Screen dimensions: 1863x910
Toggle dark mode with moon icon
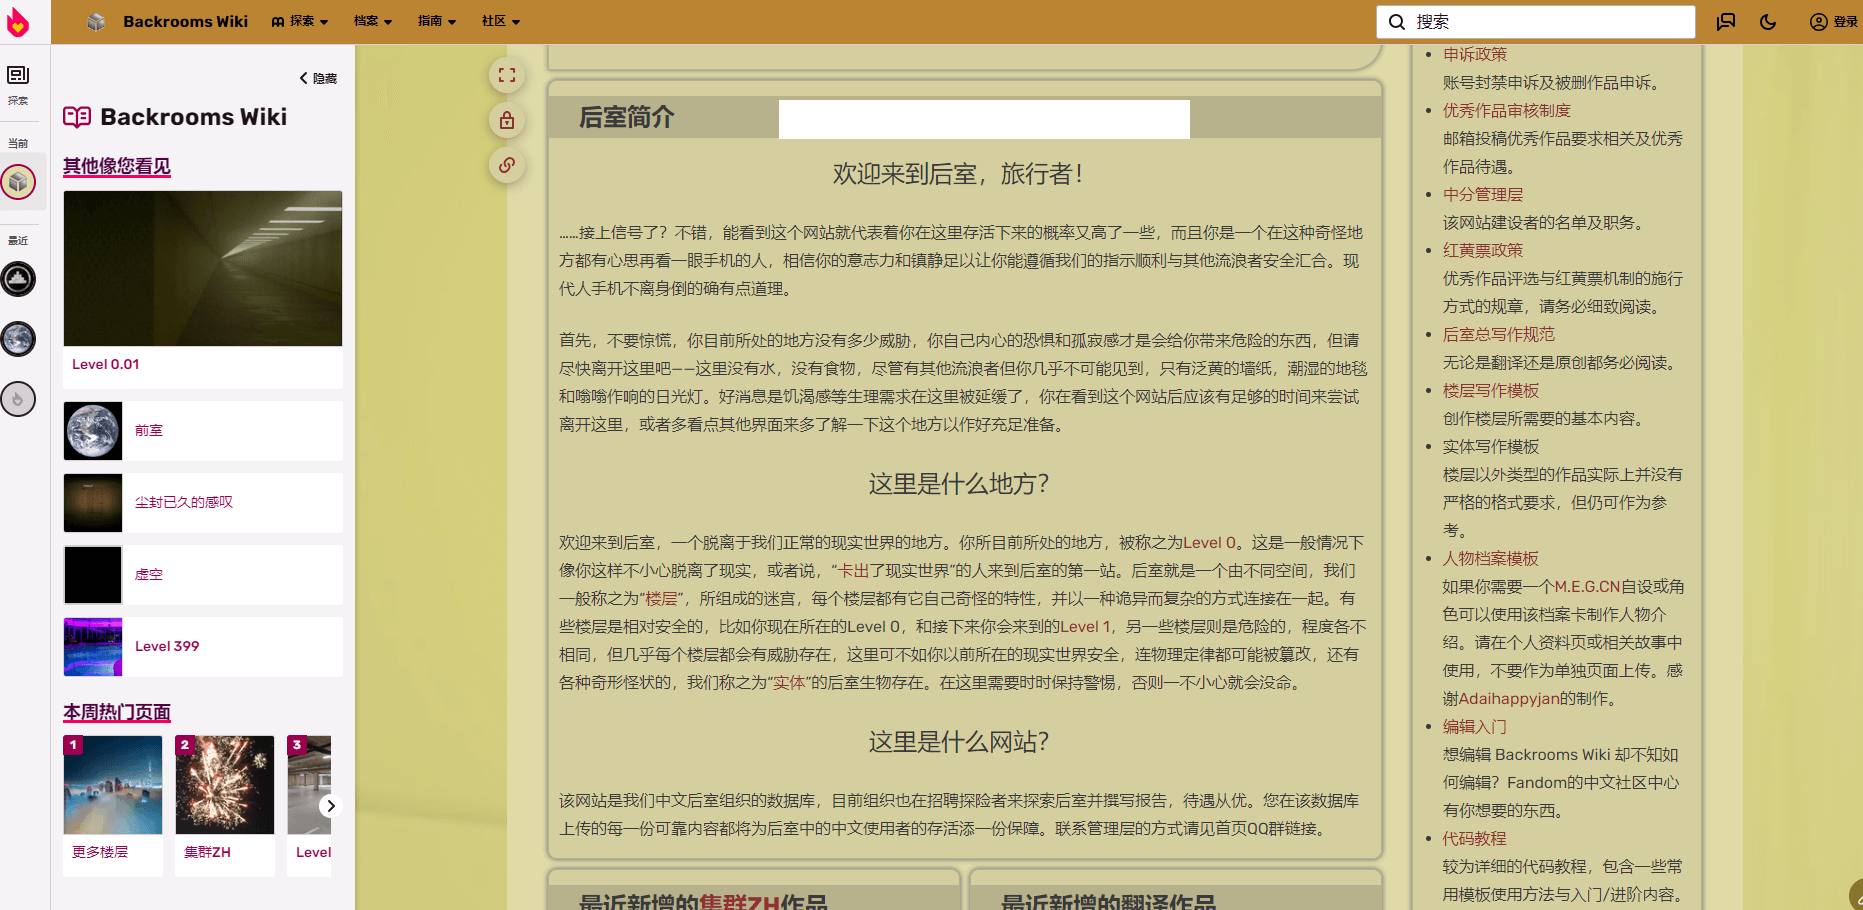[1768, 22]
